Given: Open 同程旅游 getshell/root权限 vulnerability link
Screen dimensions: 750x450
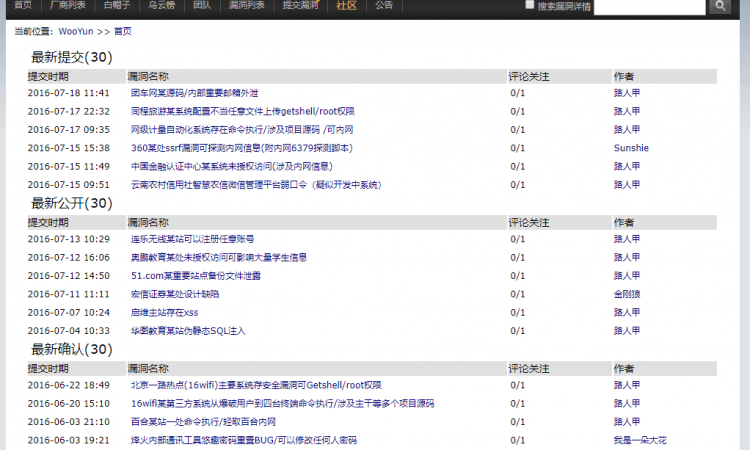Looking at the screenshot, I should point(243,111).
